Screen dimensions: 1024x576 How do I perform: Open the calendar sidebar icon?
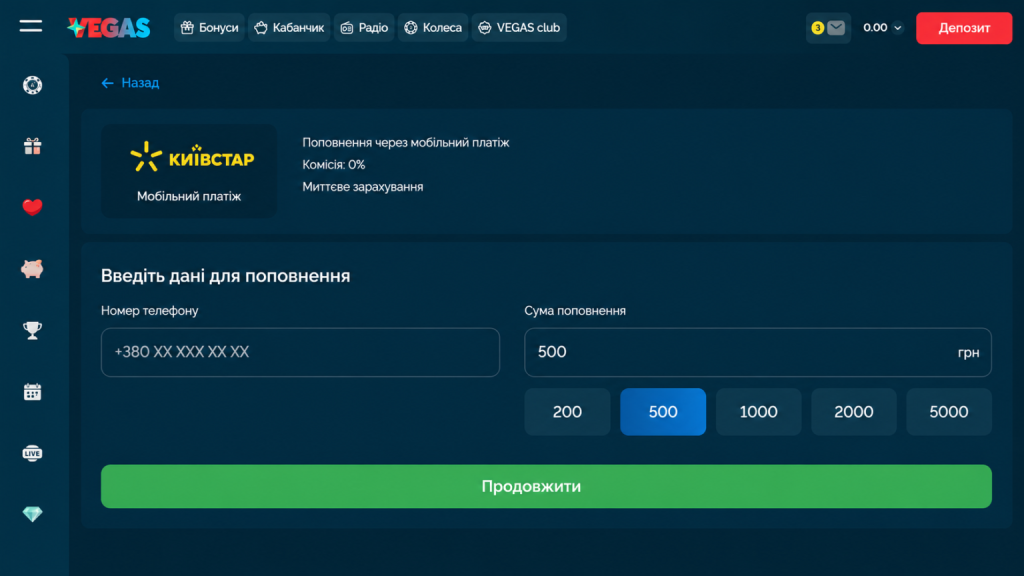[33, 392]
